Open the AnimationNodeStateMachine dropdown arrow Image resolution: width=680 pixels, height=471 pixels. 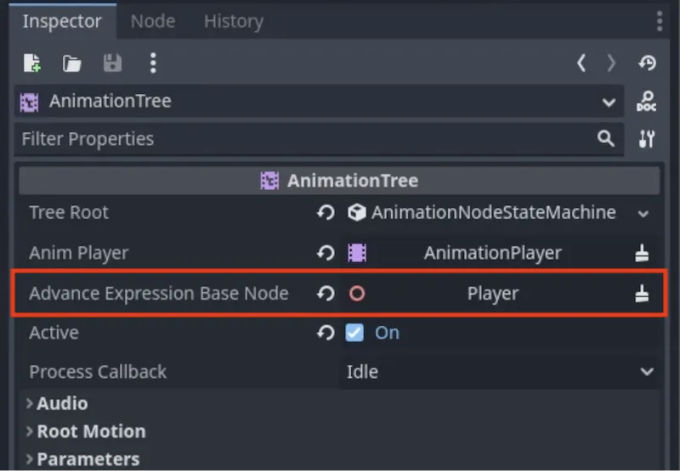pyautogui.click(x=644, y=213)
